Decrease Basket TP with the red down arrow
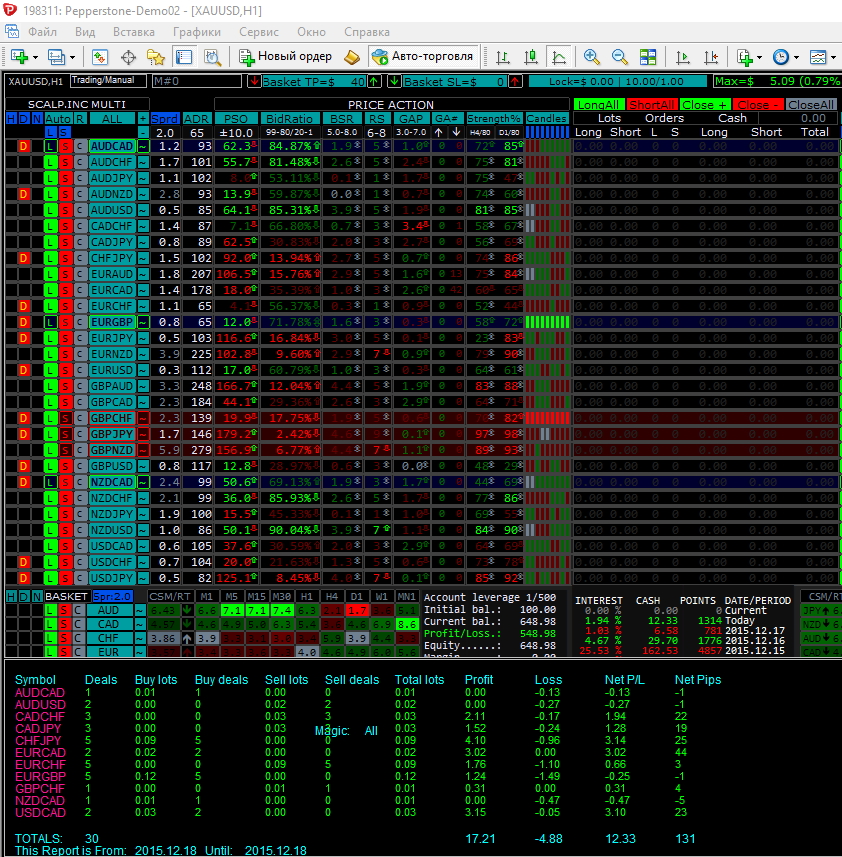 [x=254, y=81]
